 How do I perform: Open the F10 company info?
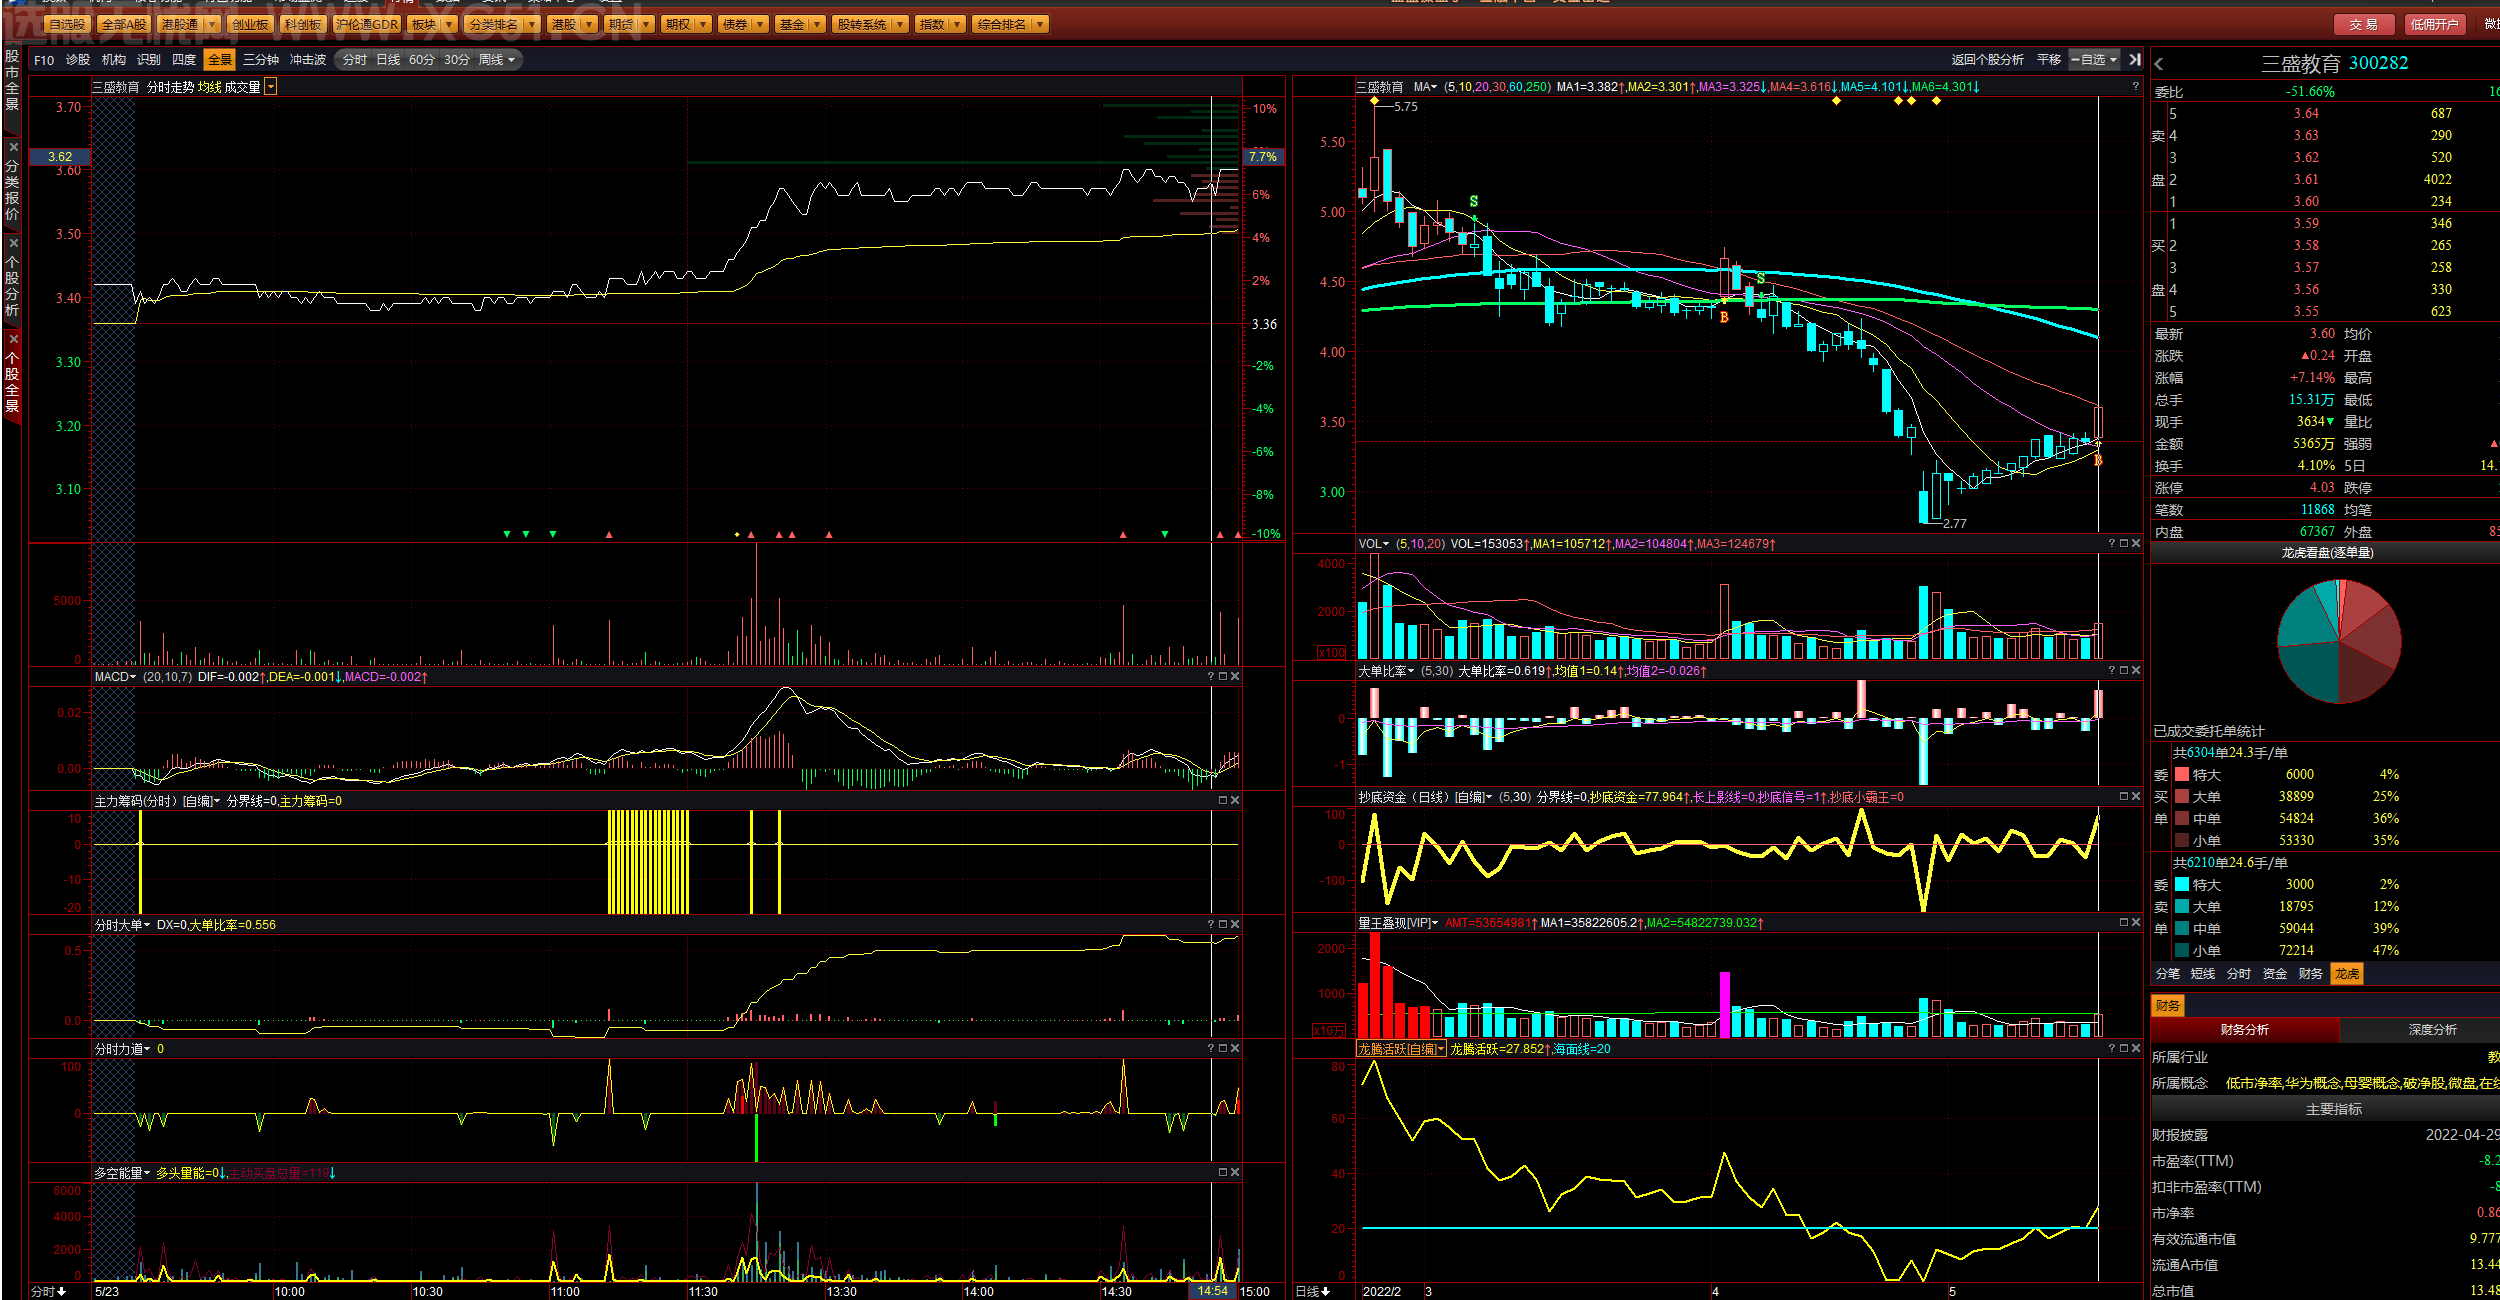tap(44, 60)
